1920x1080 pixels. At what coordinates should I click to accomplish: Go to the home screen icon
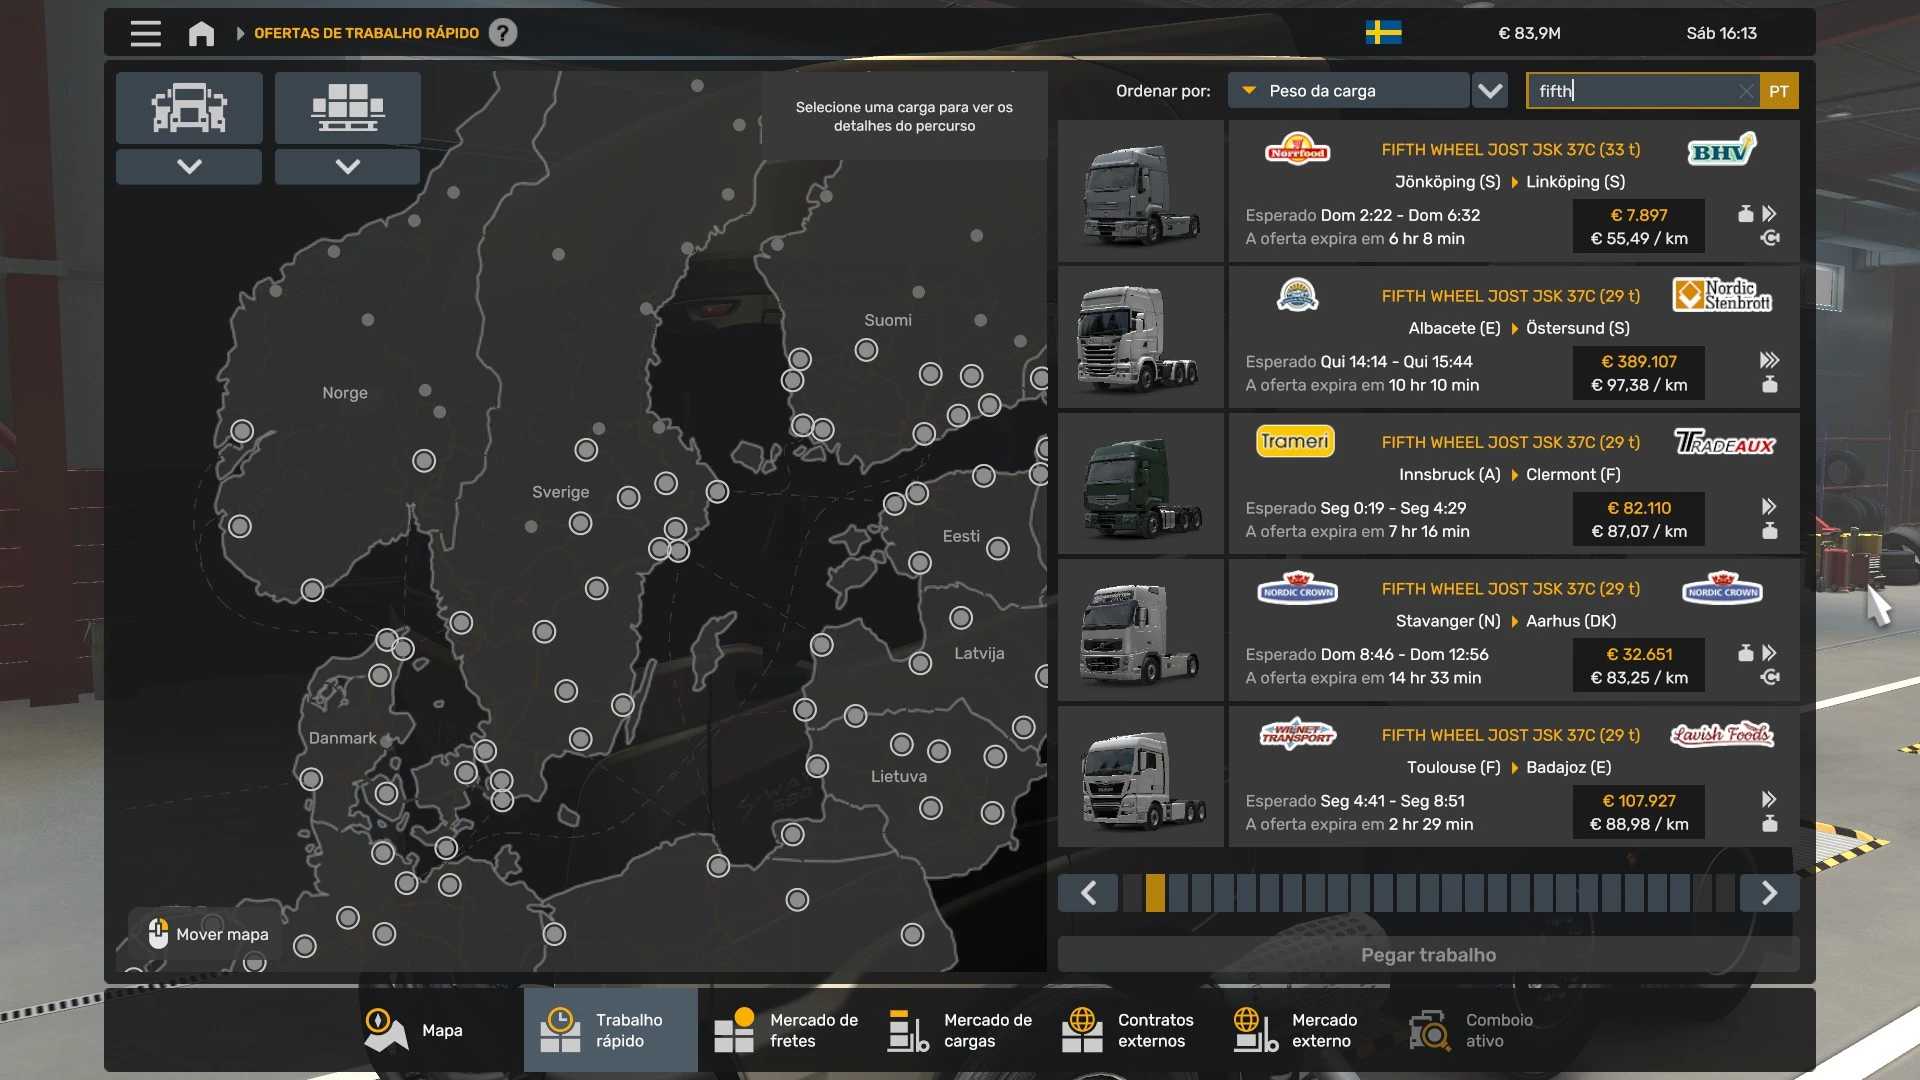(201, 33)
